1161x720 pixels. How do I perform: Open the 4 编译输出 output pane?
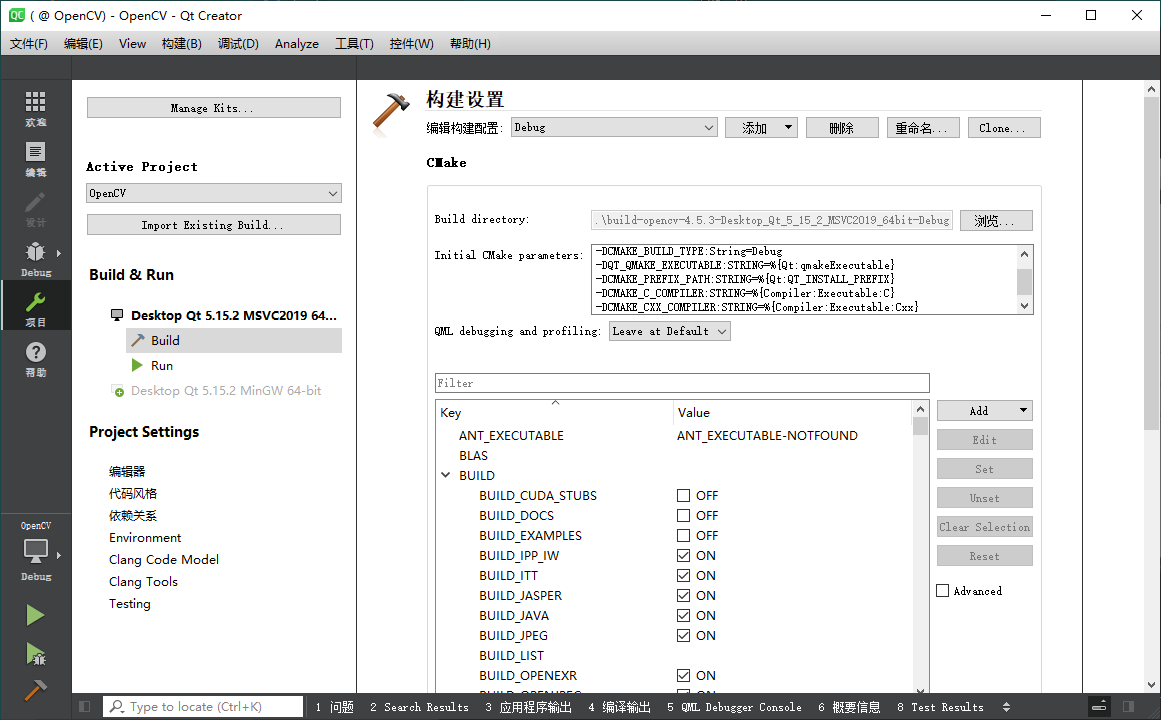click(x=619, y=707)
